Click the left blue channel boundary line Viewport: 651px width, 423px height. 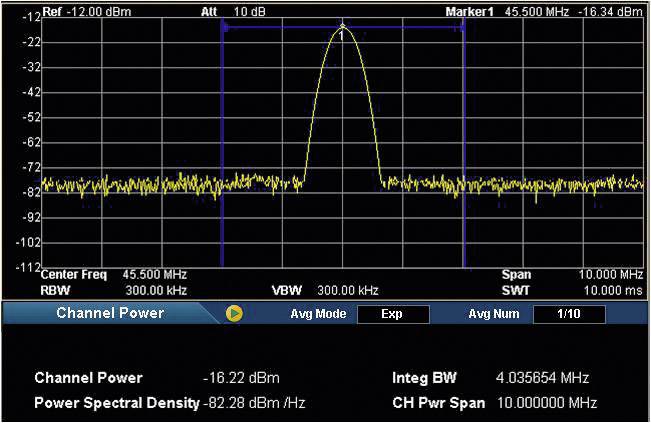[221, 150]
